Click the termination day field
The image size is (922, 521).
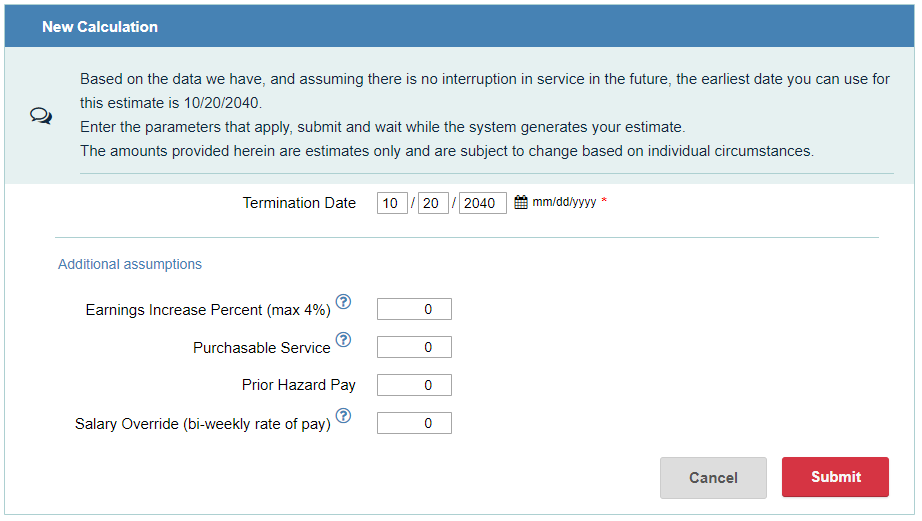coord(433,203)
